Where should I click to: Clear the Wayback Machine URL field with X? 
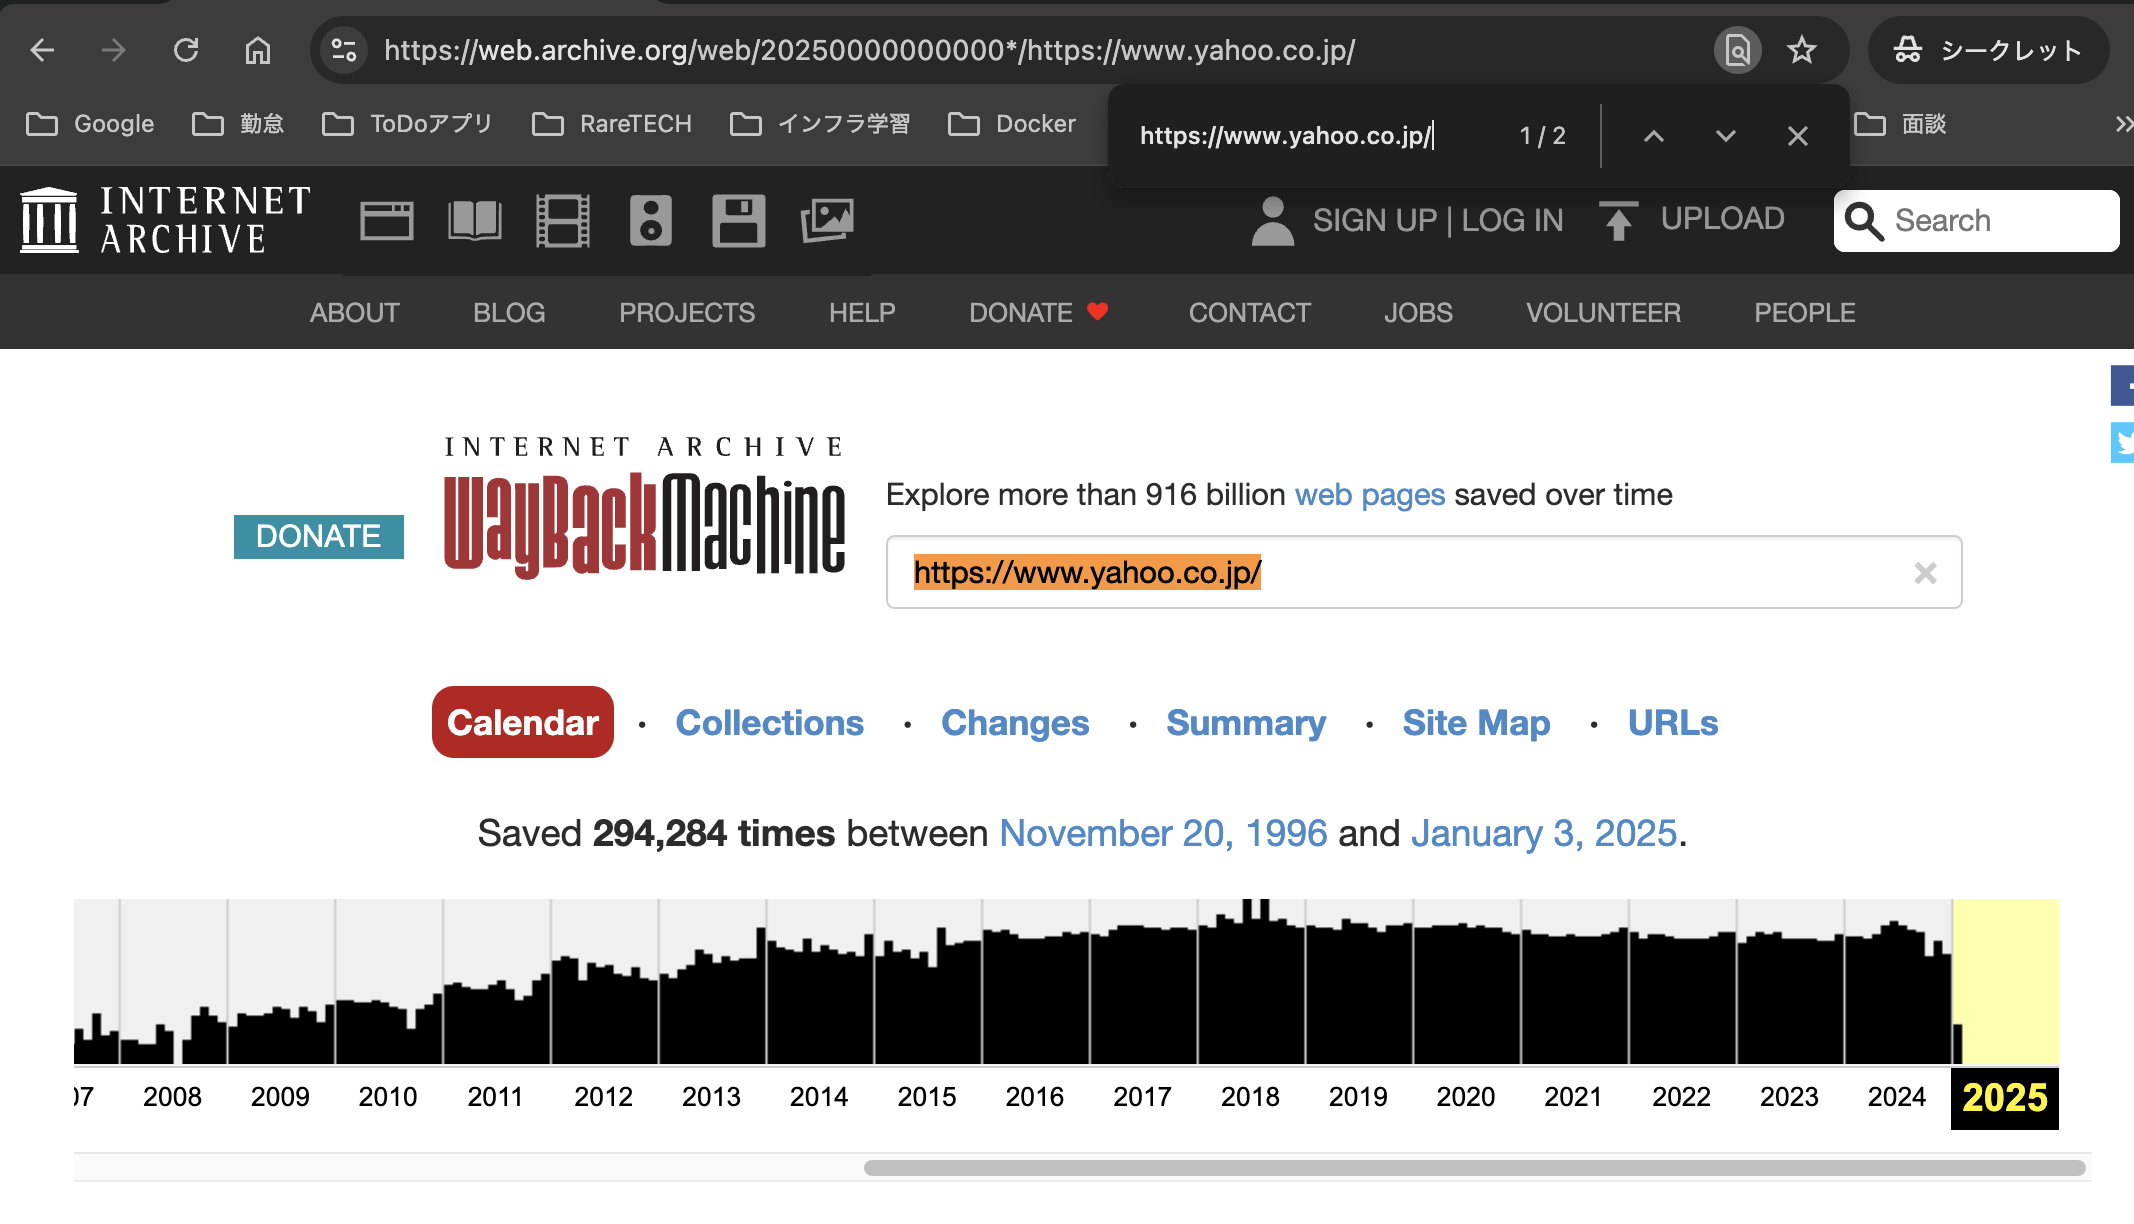tap(1925, 573)
